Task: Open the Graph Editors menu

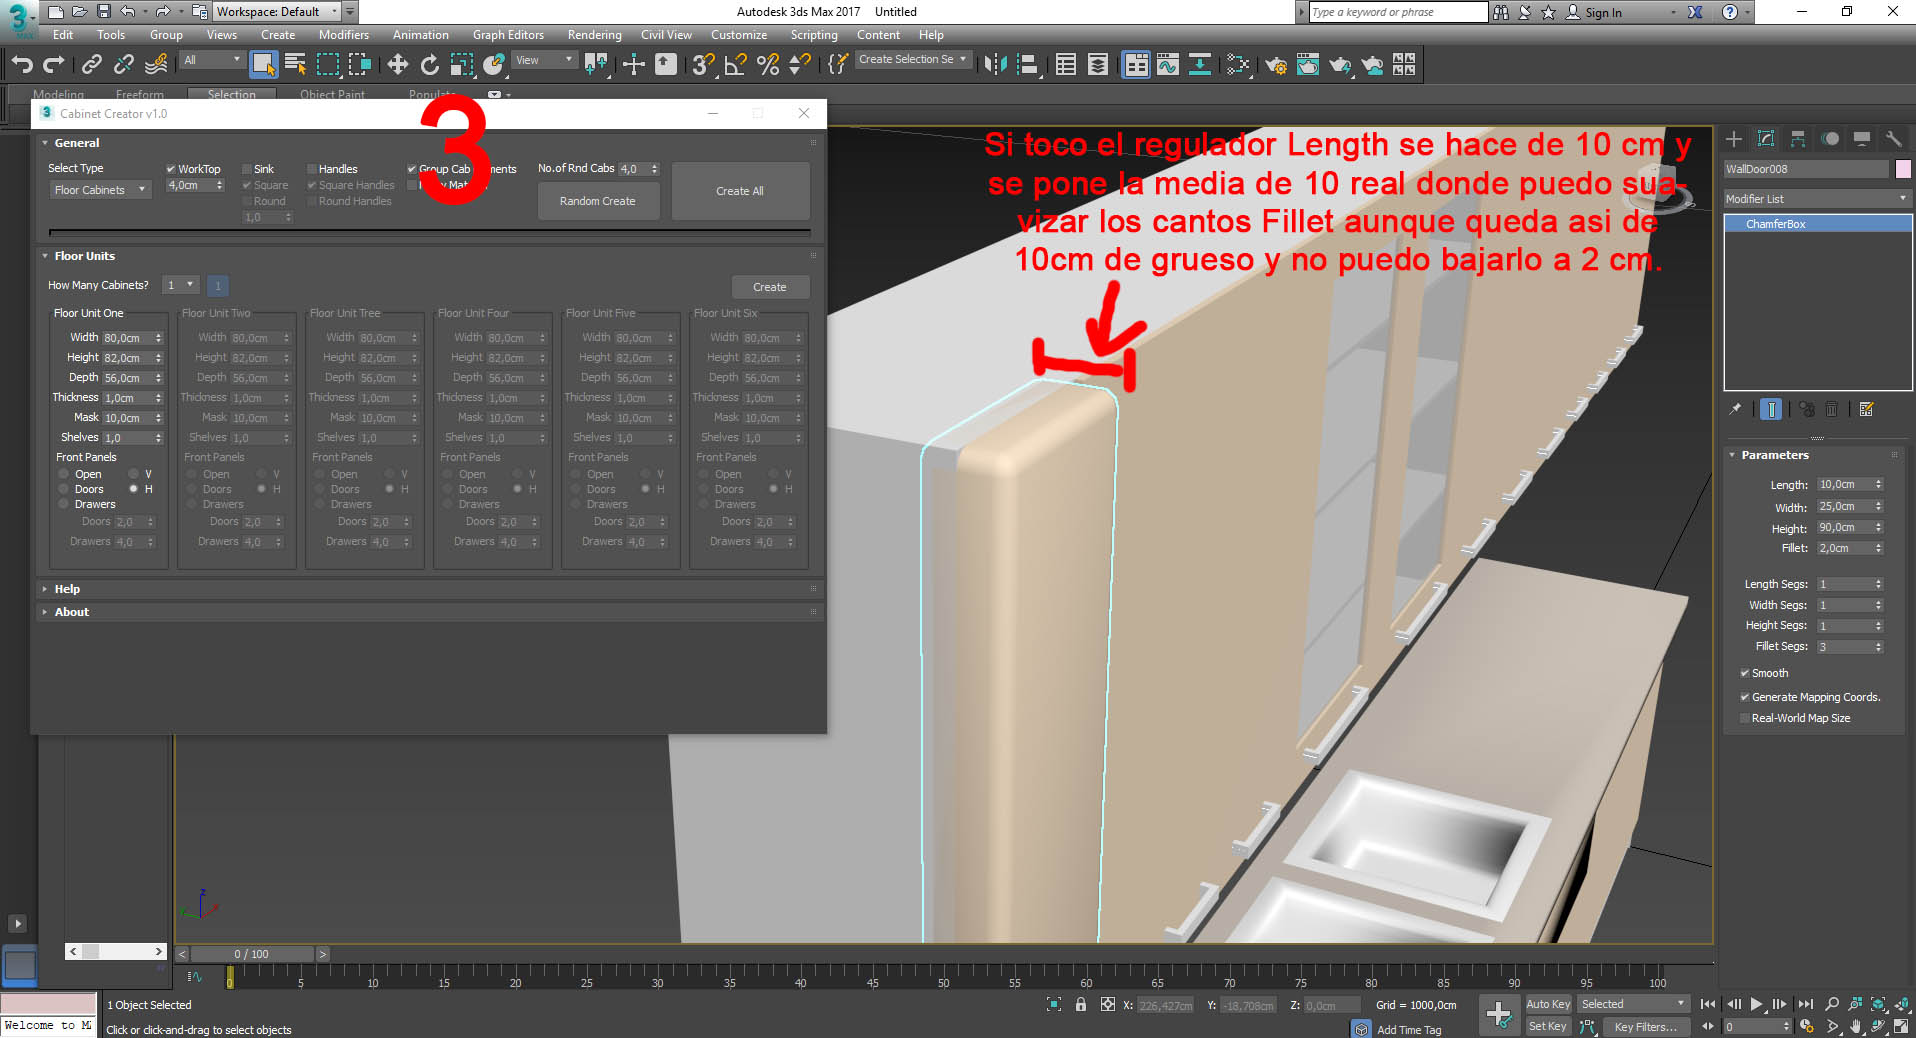Action: [x=508, y=35]
